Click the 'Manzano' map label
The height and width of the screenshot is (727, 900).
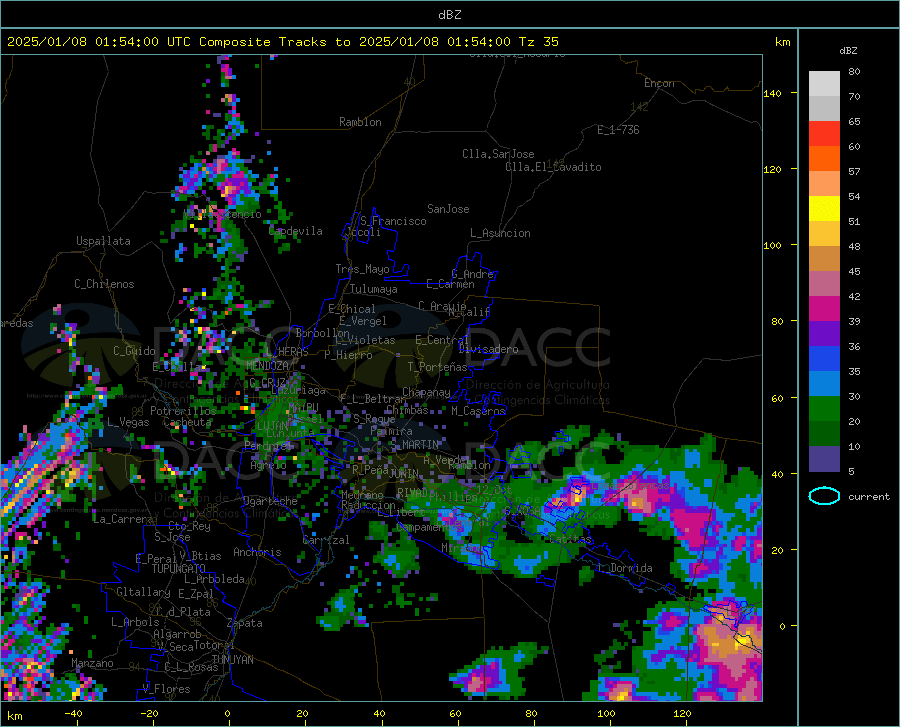pos(92,663)
